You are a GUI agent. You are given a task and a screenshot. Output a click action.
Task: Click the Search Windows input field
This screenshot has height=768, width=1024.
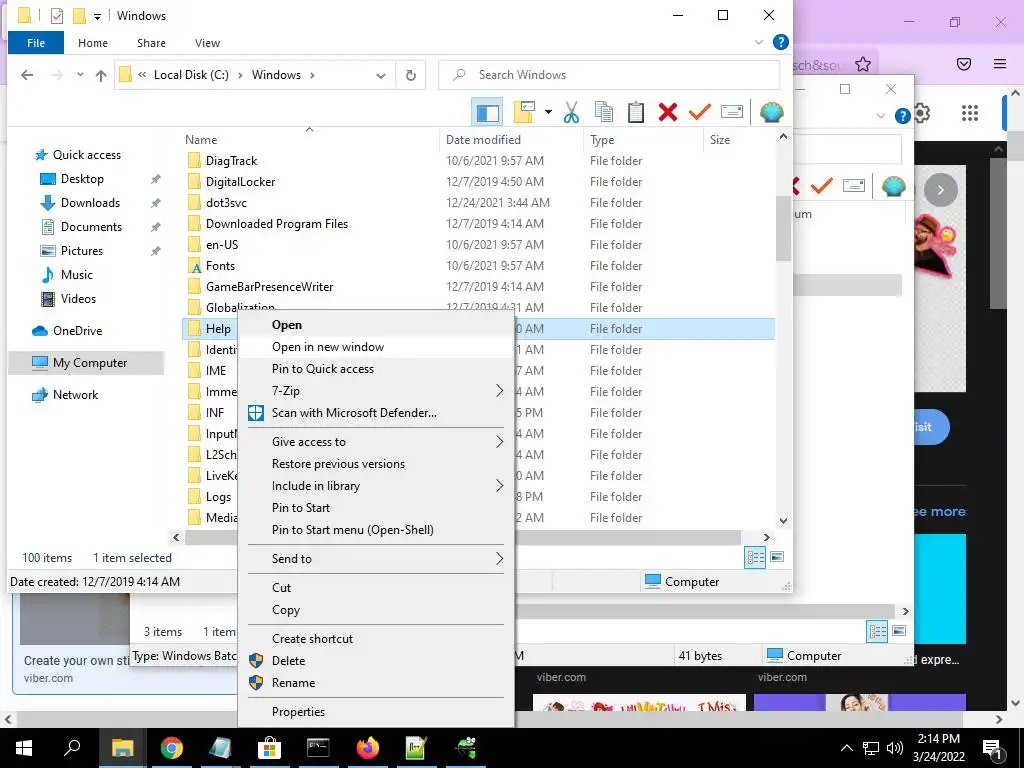[609, 75]
